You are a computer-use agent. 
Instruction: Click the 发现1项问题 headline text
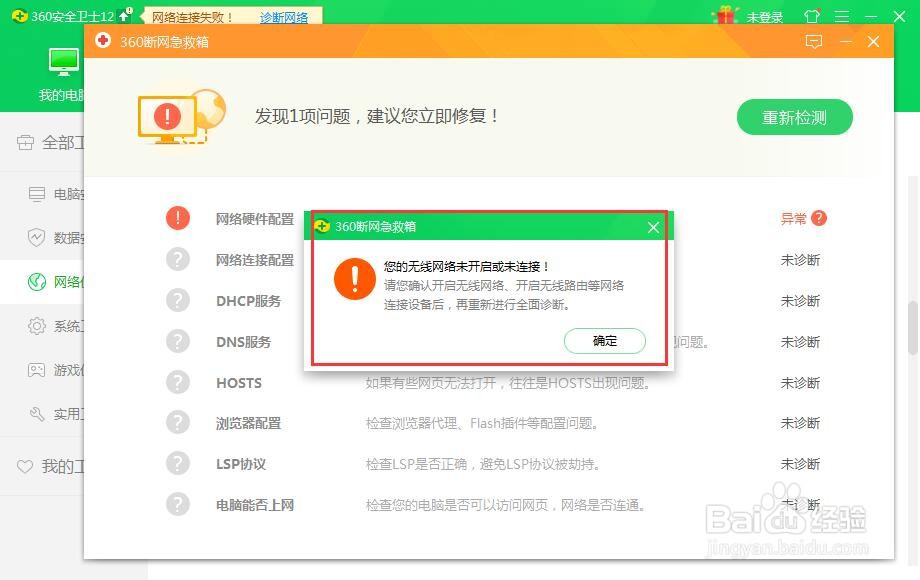click(376, 116)
